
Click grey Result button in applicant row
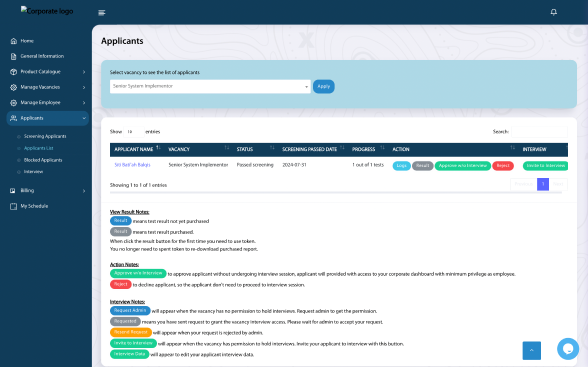click(x=423, y=166)
